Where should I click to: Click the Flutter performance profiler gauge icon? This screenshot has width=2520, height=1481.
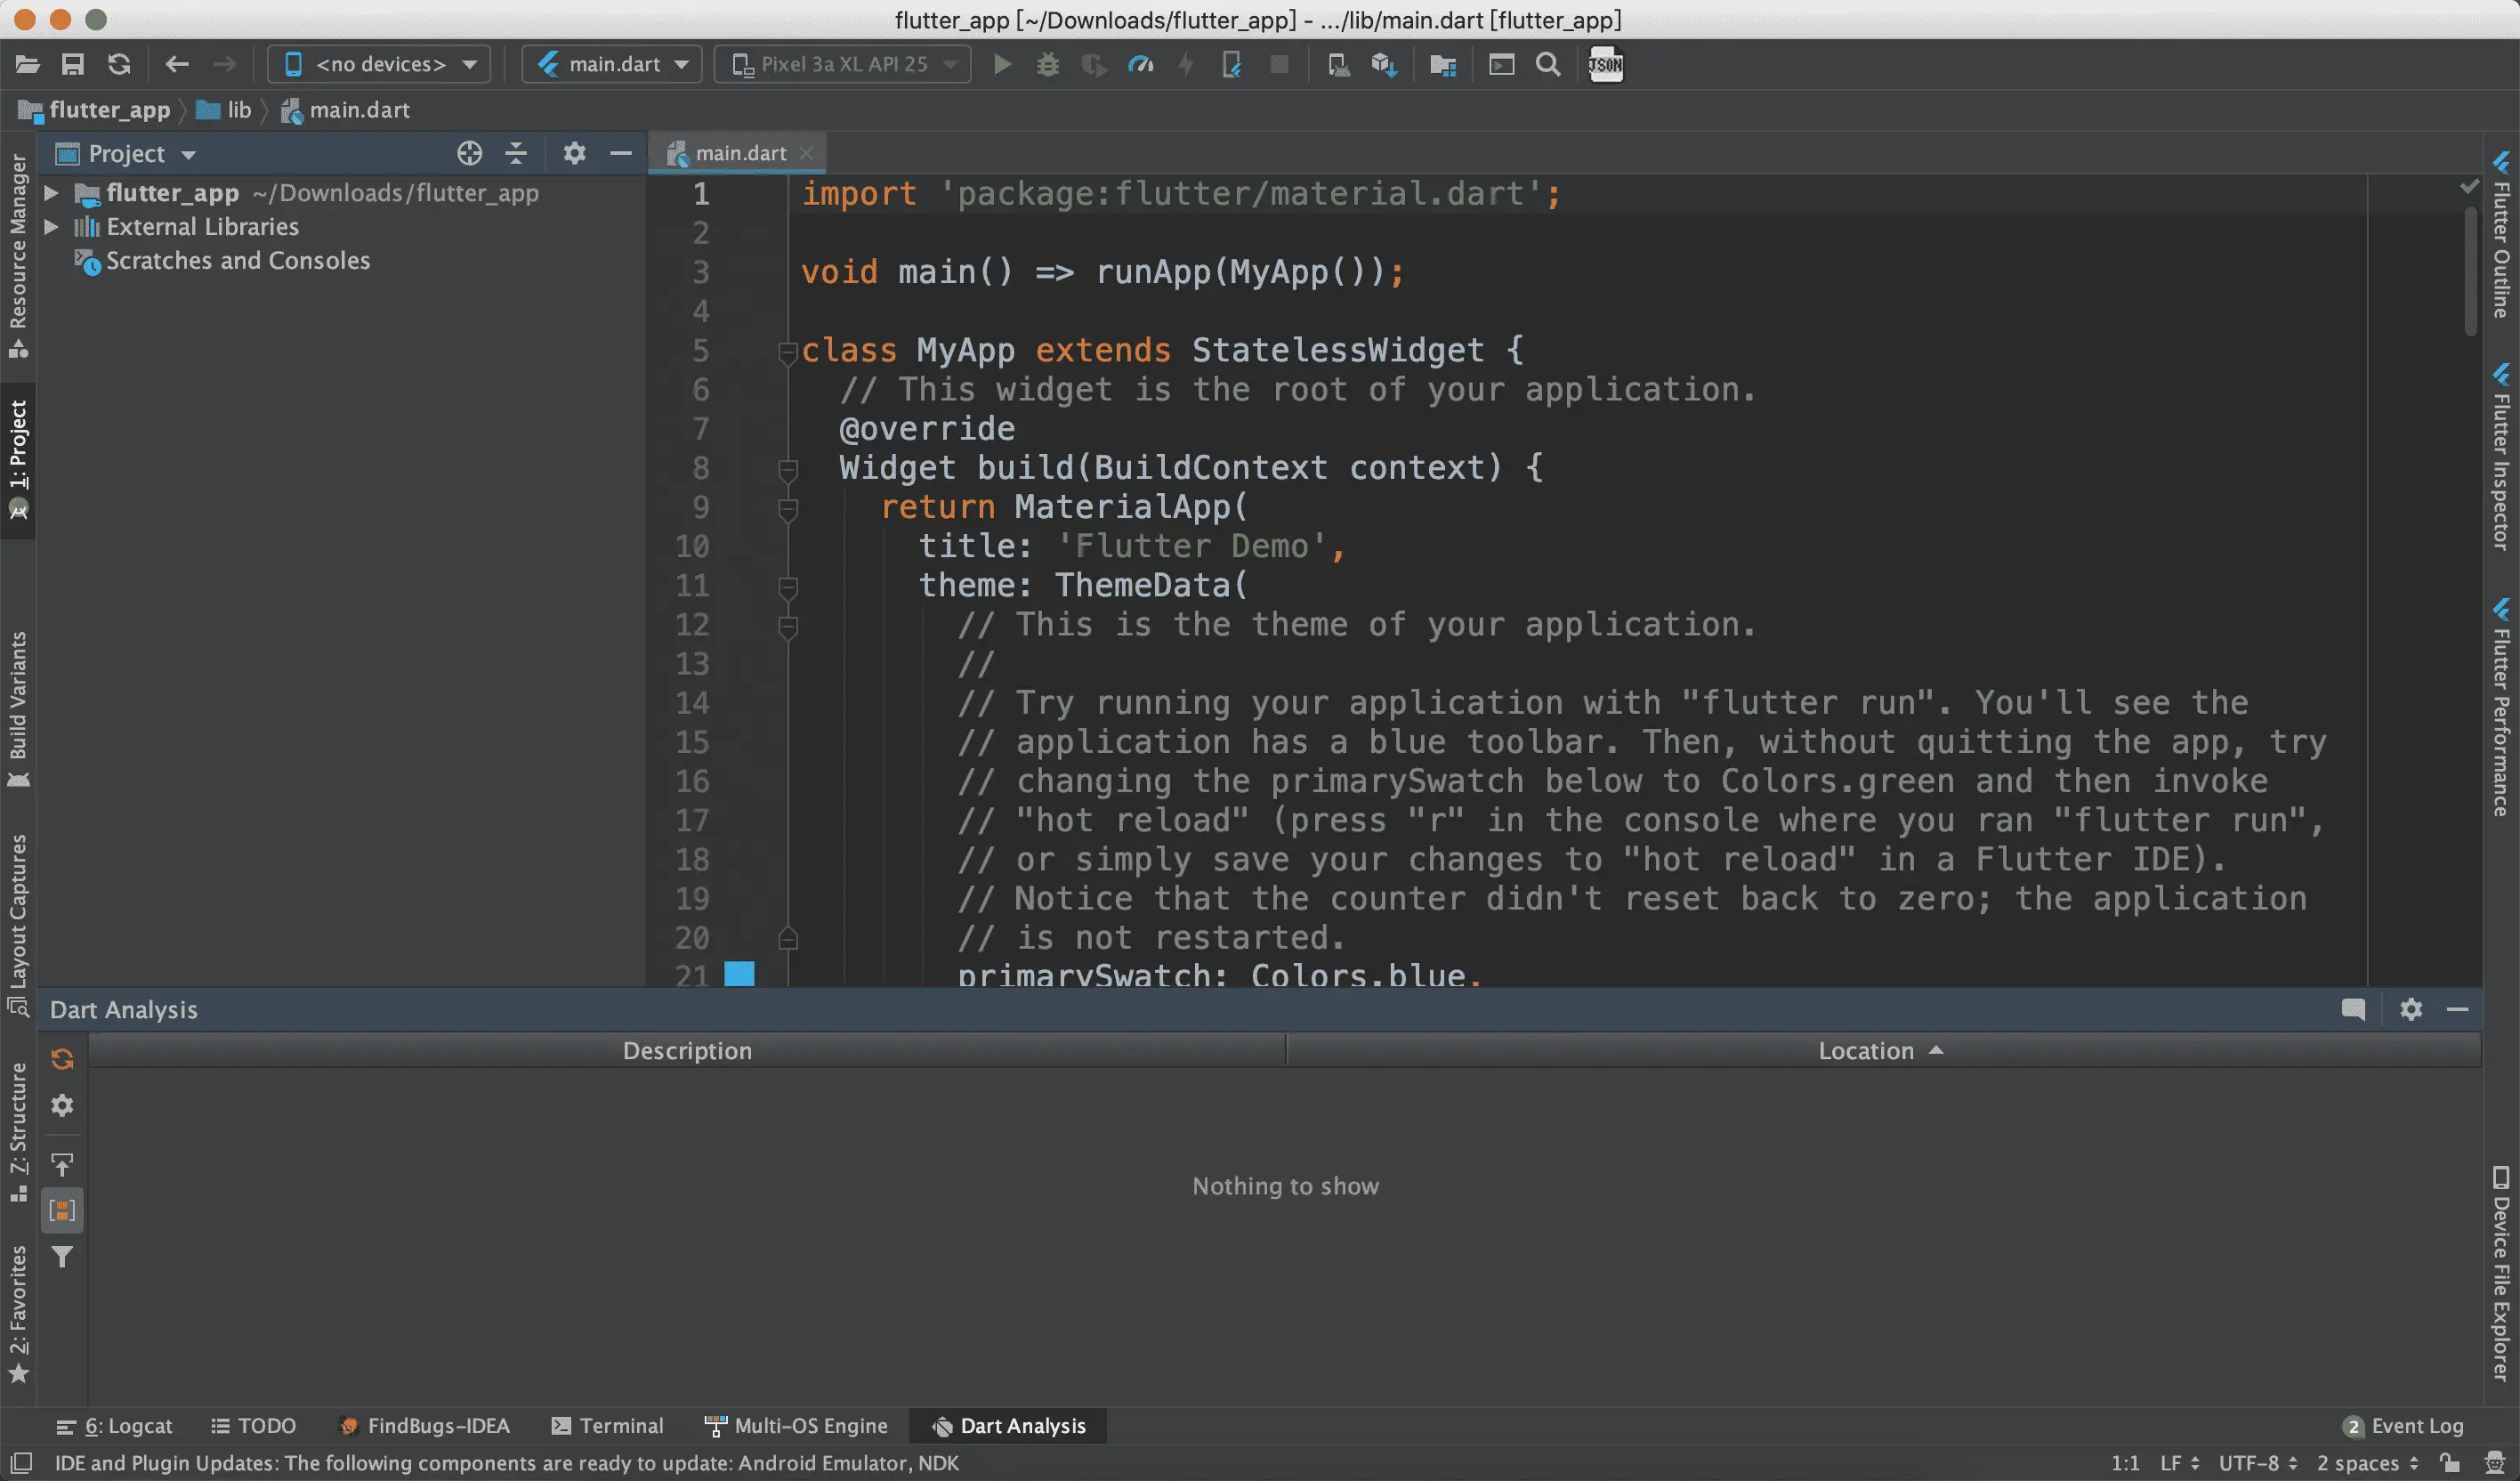[1140, 65]
